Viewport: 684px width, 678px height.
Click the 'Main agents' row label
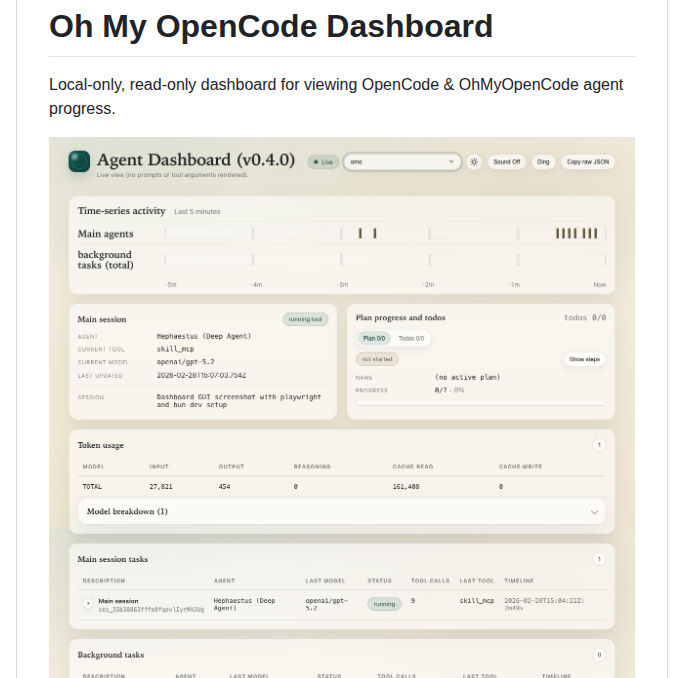click(x=105, y=234)
